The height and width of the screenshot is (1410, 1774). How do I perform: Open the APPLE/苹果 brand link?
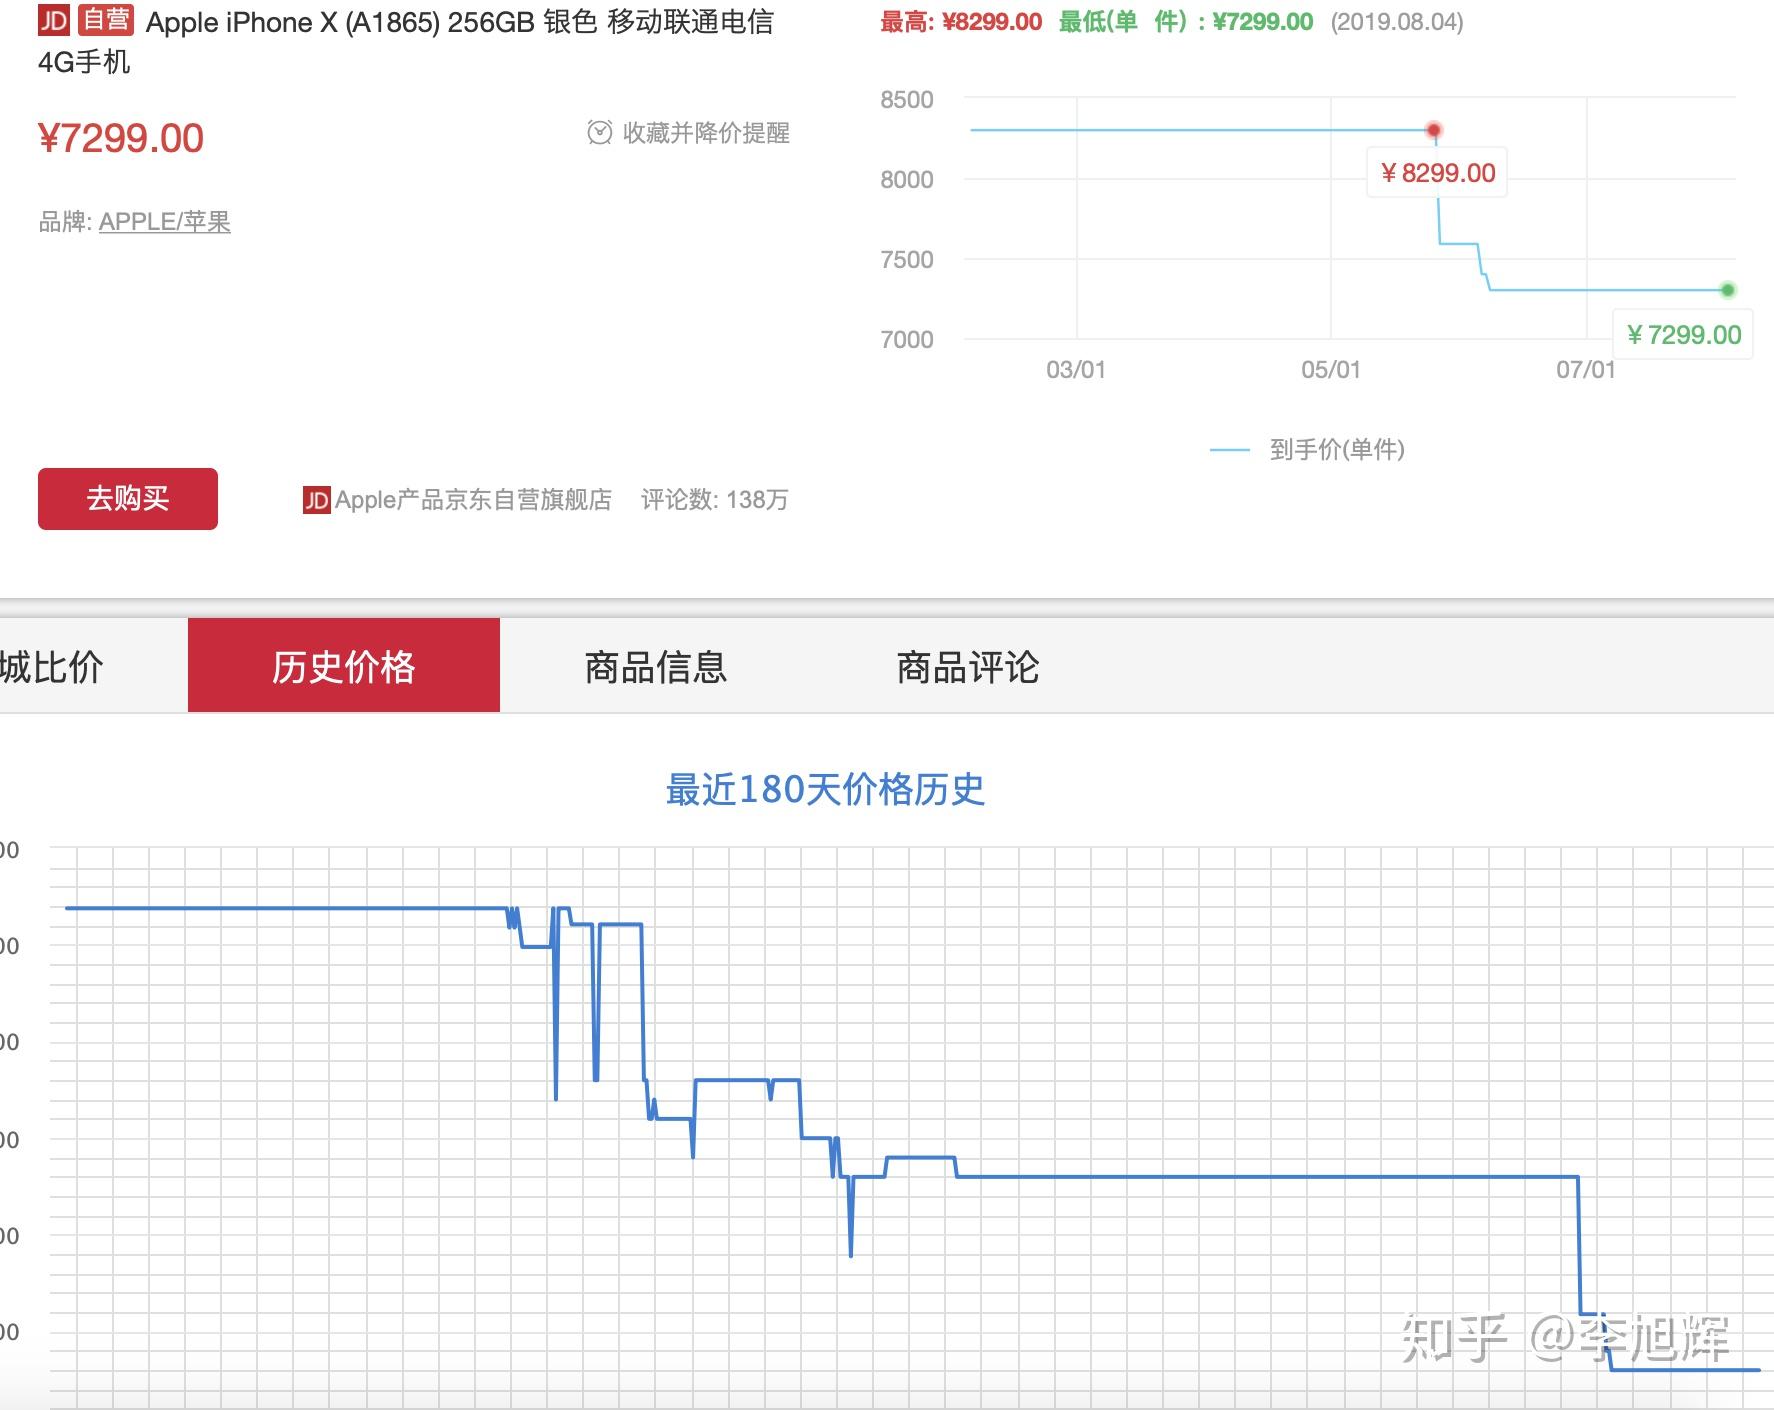tap(165, 221)
